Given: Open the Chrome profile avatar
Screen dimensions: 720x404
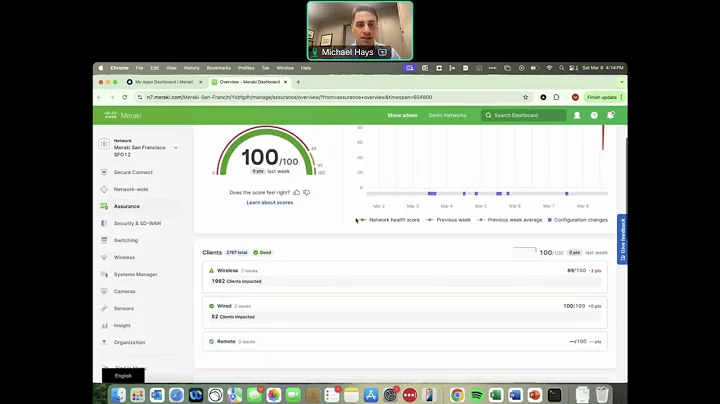Looking at the screenshot, I should click(x=575, y=97).
